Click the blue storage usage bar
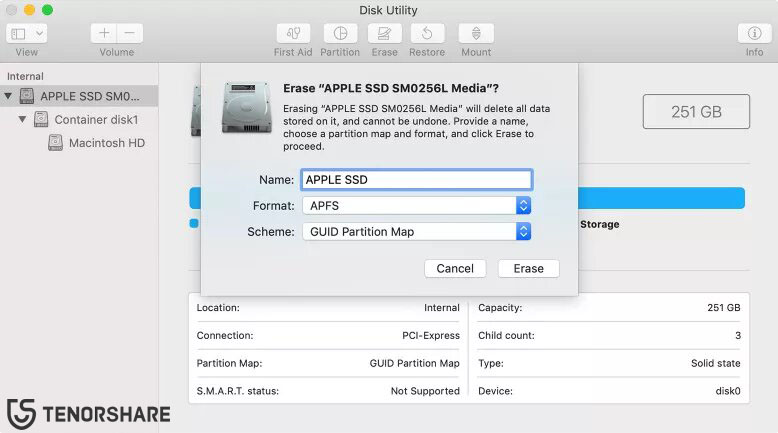 (x=661, y=198)
